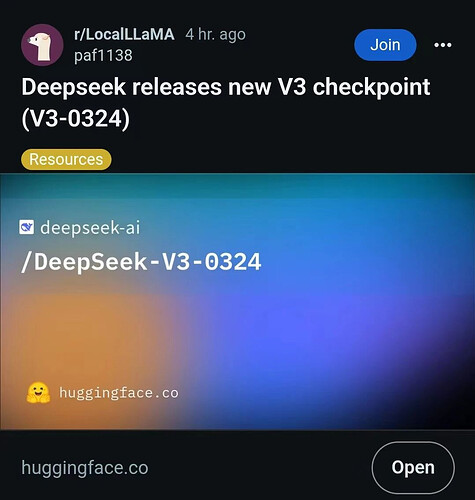Join the r/LocalLLaMA community
The width and height of the screenshot is (475, 500).
(x=385, y=45)
